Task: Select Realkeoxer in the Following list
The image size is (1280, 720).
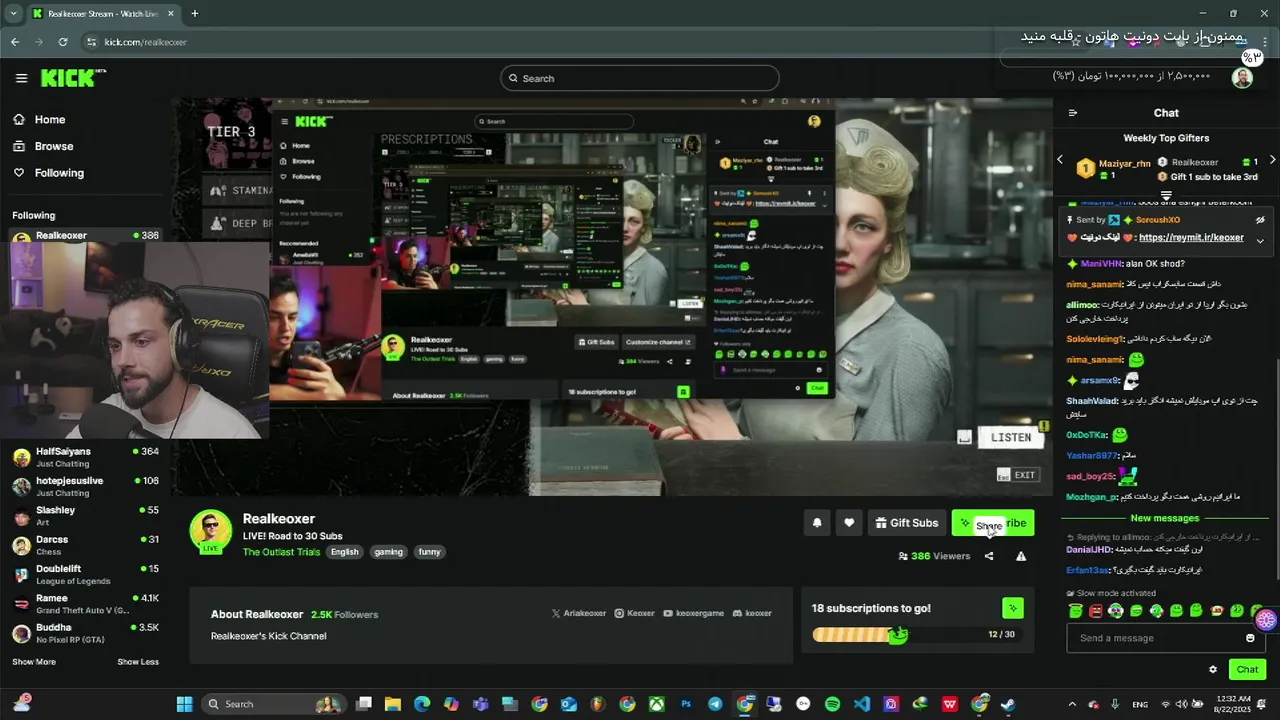Action: (85, 236)
